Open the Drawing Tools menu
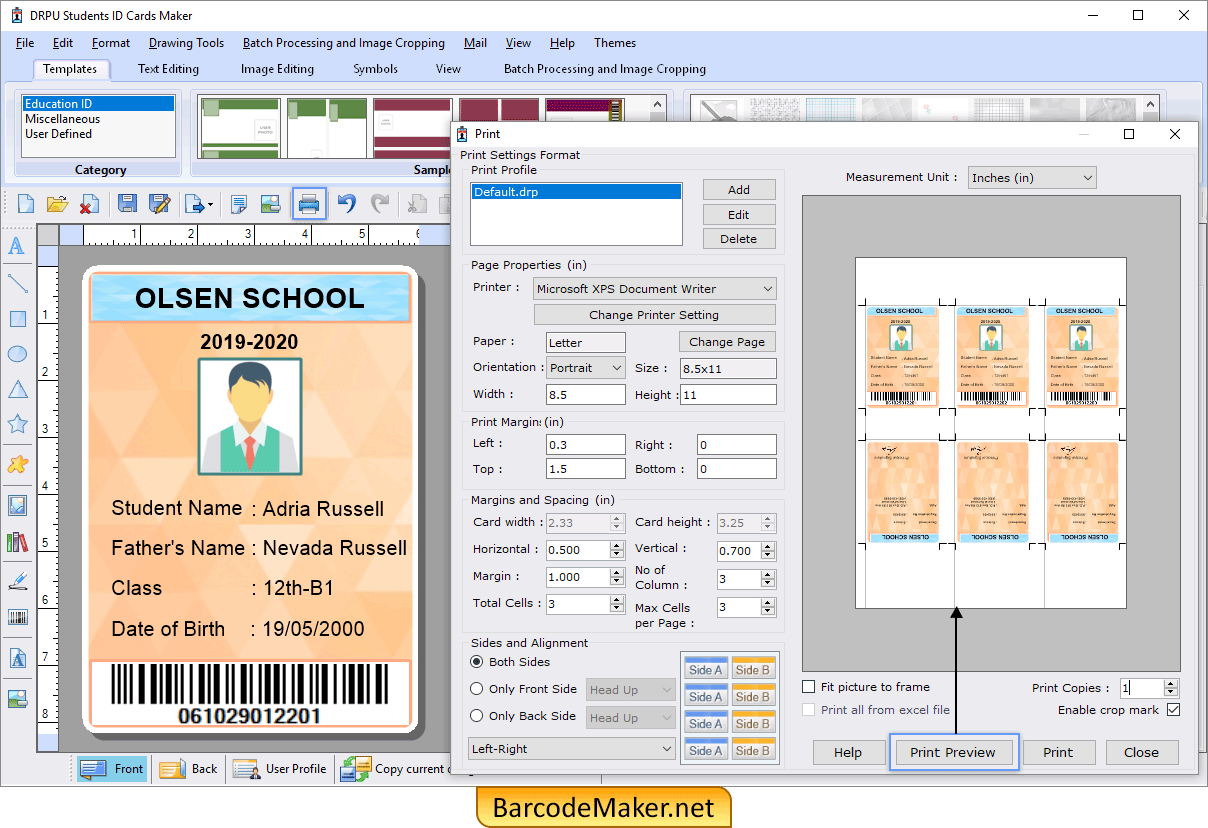1208x828 pixels. pos(186,43)
